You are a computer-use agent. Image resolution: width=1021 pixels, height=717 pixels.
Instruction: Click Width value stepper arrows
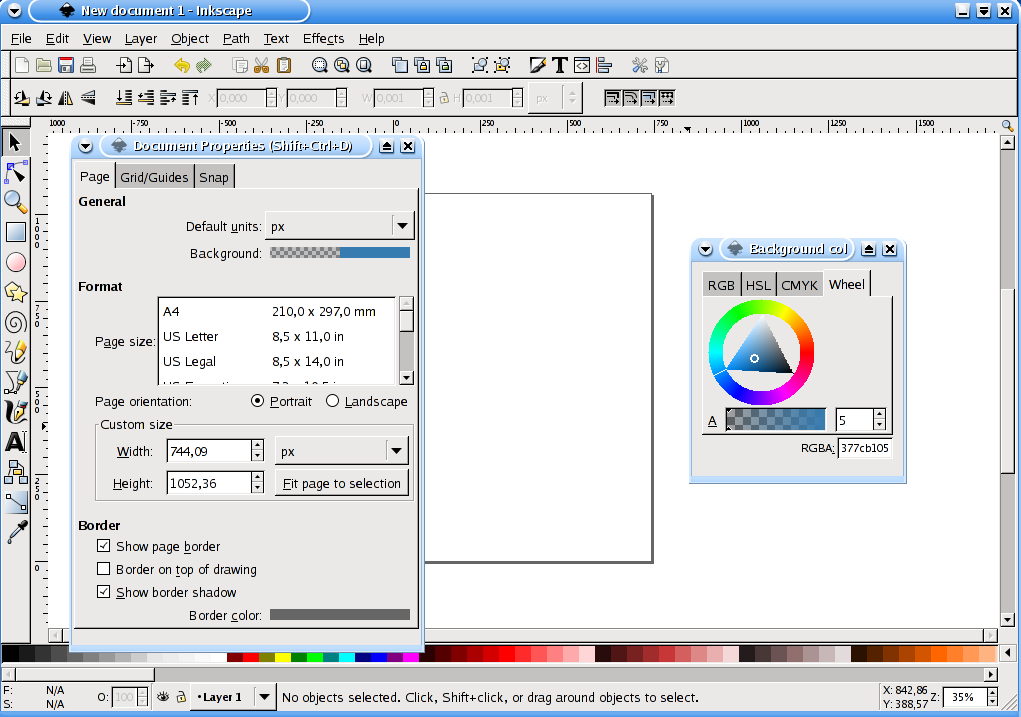pos(257,451)
